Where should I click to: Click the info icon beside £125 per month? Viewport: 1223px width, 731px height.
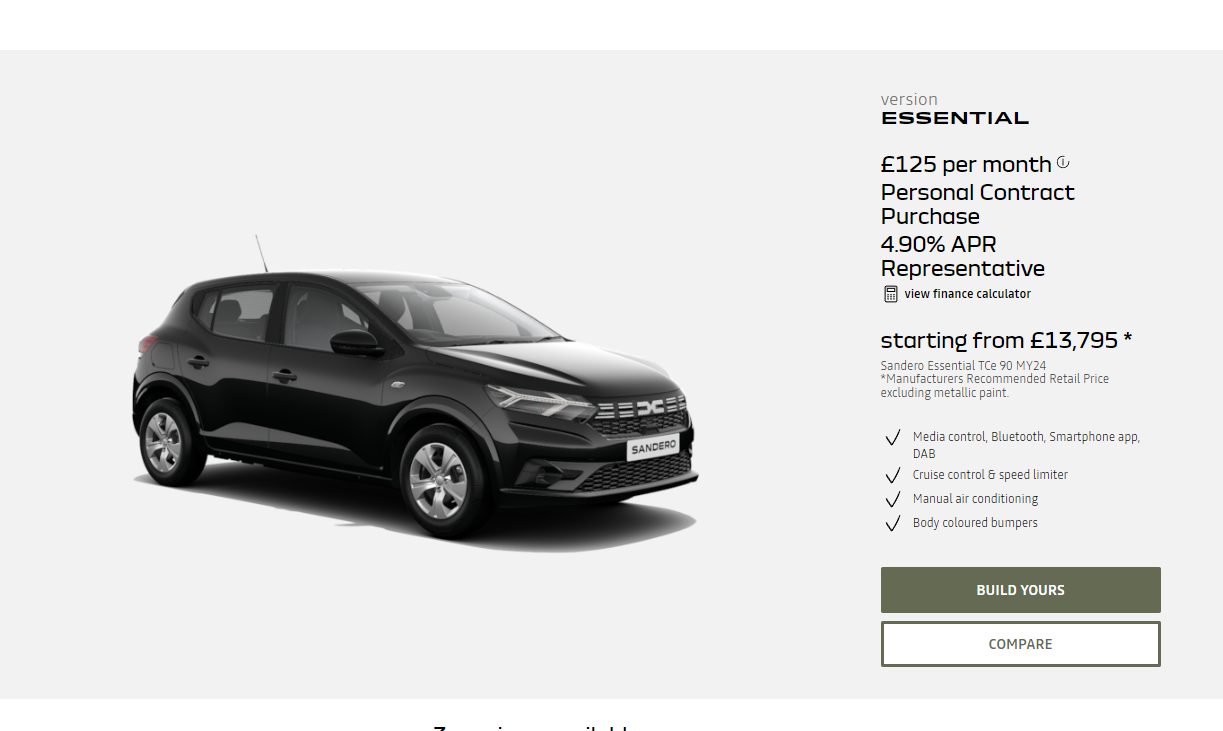point(1063,162)
